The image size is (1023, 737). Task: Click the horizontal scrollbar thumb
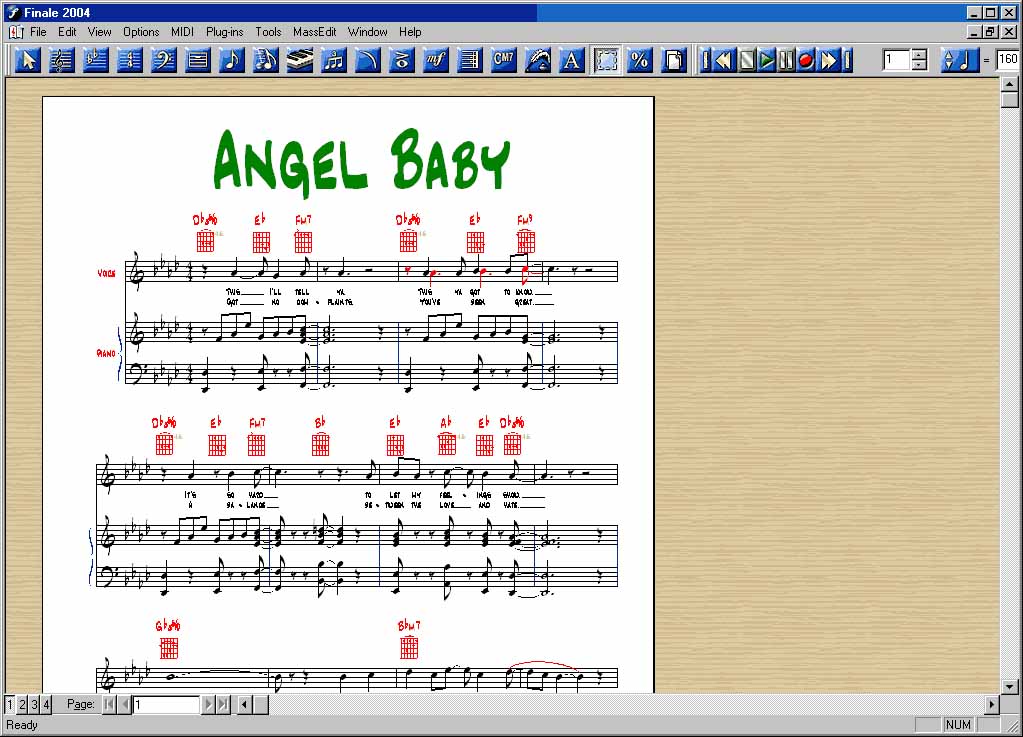[x=261, y=704]
